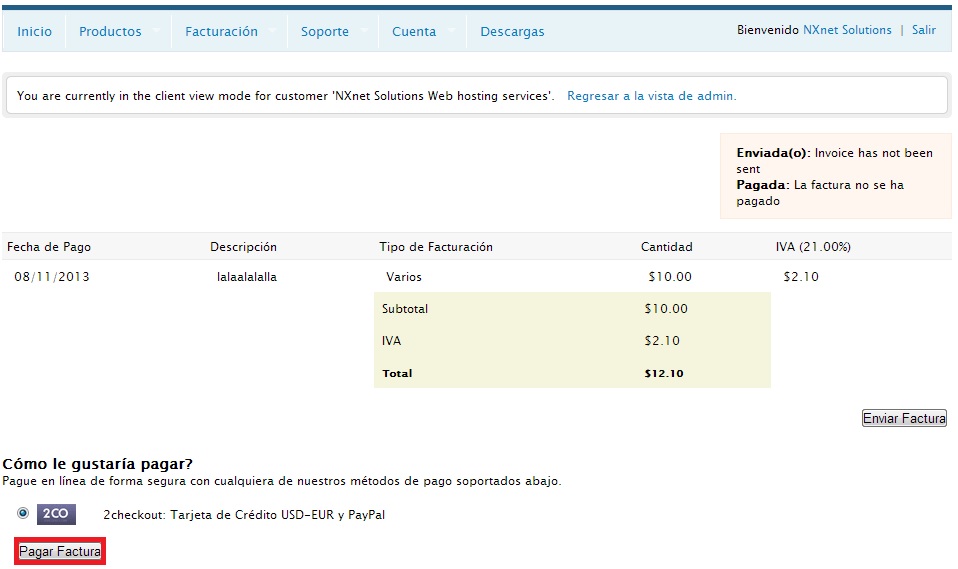This screenshot has height=569, width=958.
Task: Select the Cuenta menu label
Action: (x=414, y=31)
